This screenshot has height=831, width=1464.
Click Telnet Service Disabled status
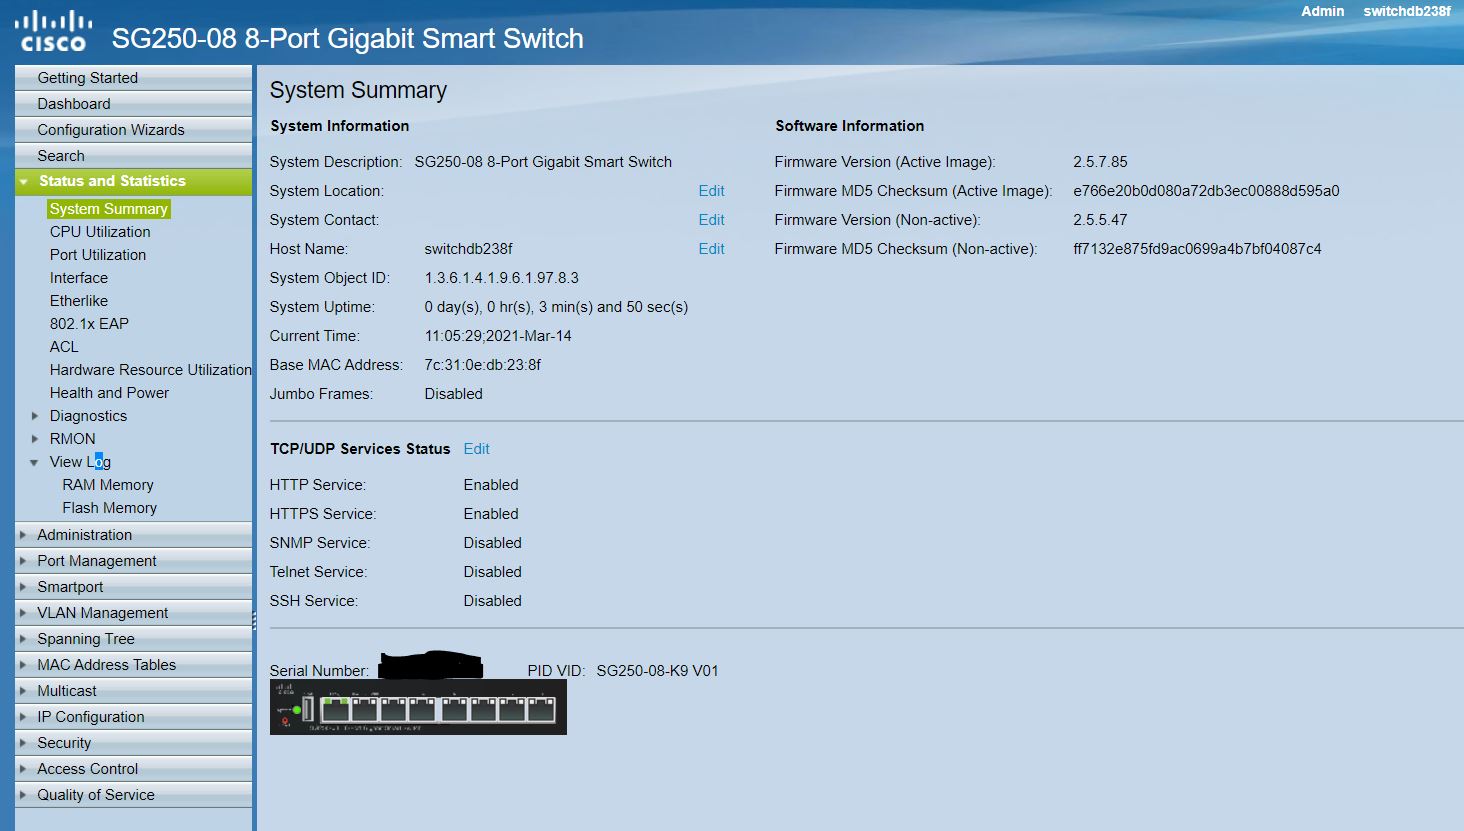tap(493, 572)
